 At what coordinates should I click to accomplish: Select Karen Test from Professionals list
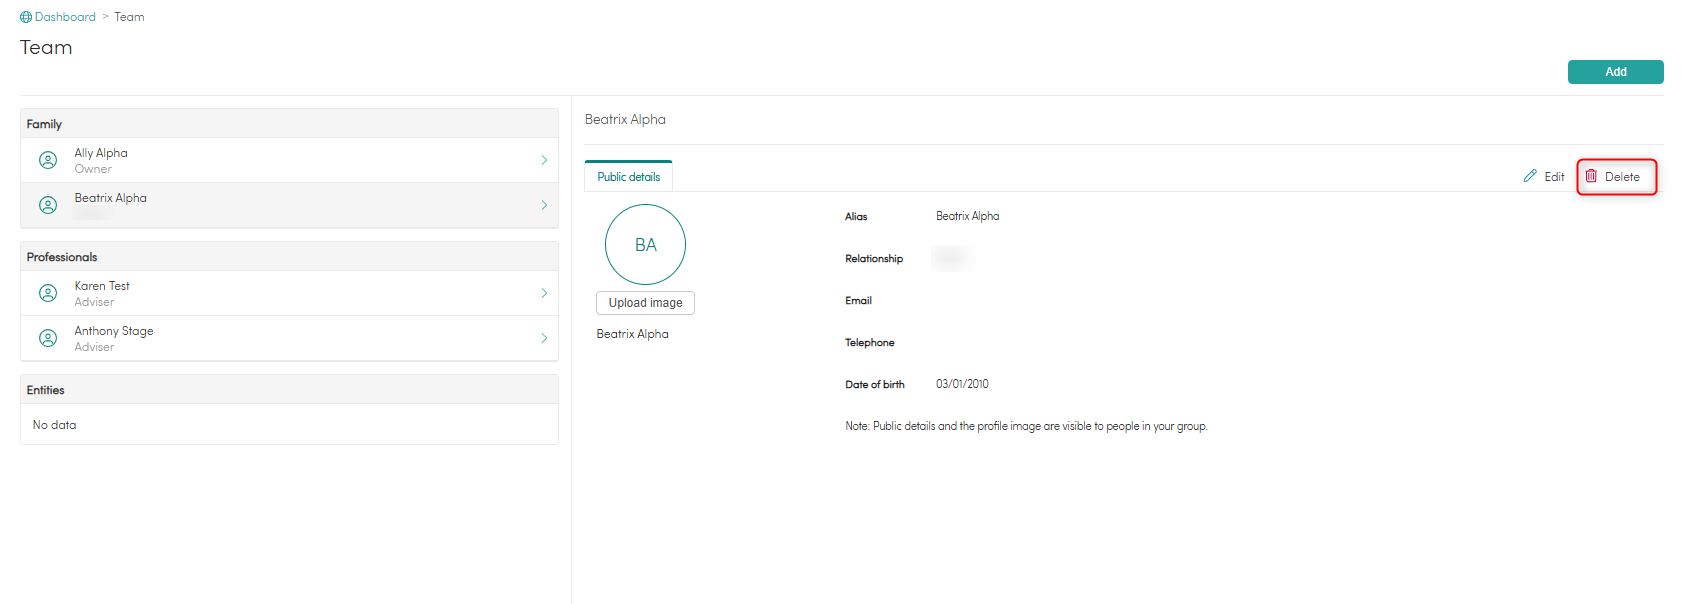(102, 286)
